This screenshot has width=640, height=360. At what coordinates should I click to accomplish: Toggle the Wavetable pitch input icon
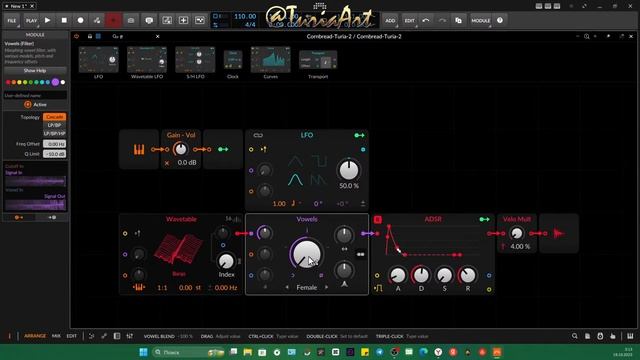click(x=138, y=233)
